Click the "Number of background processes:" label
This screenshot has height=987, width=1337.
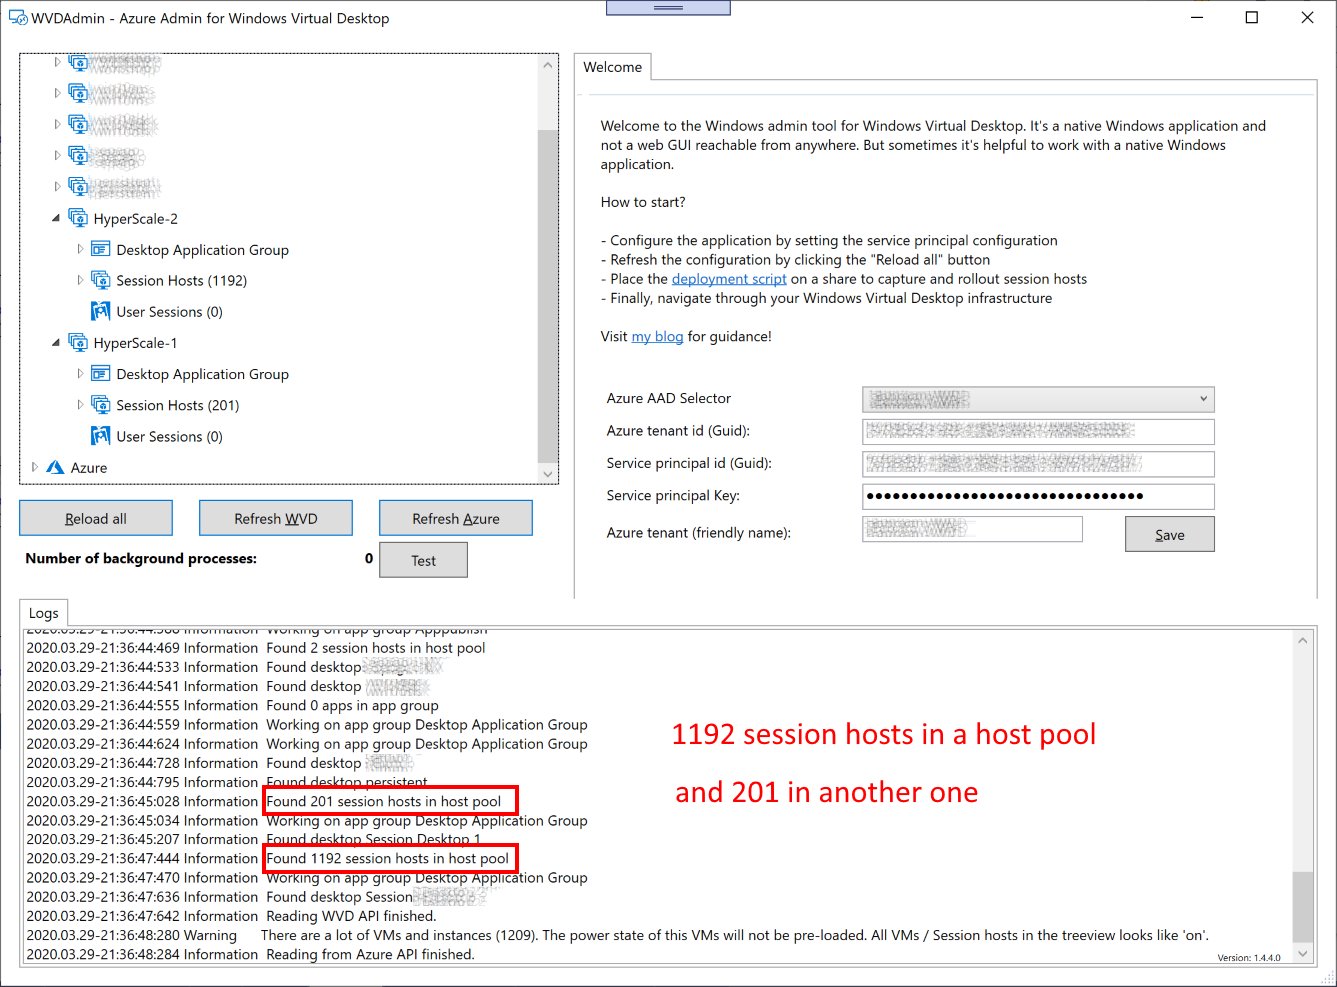point(141,558)
